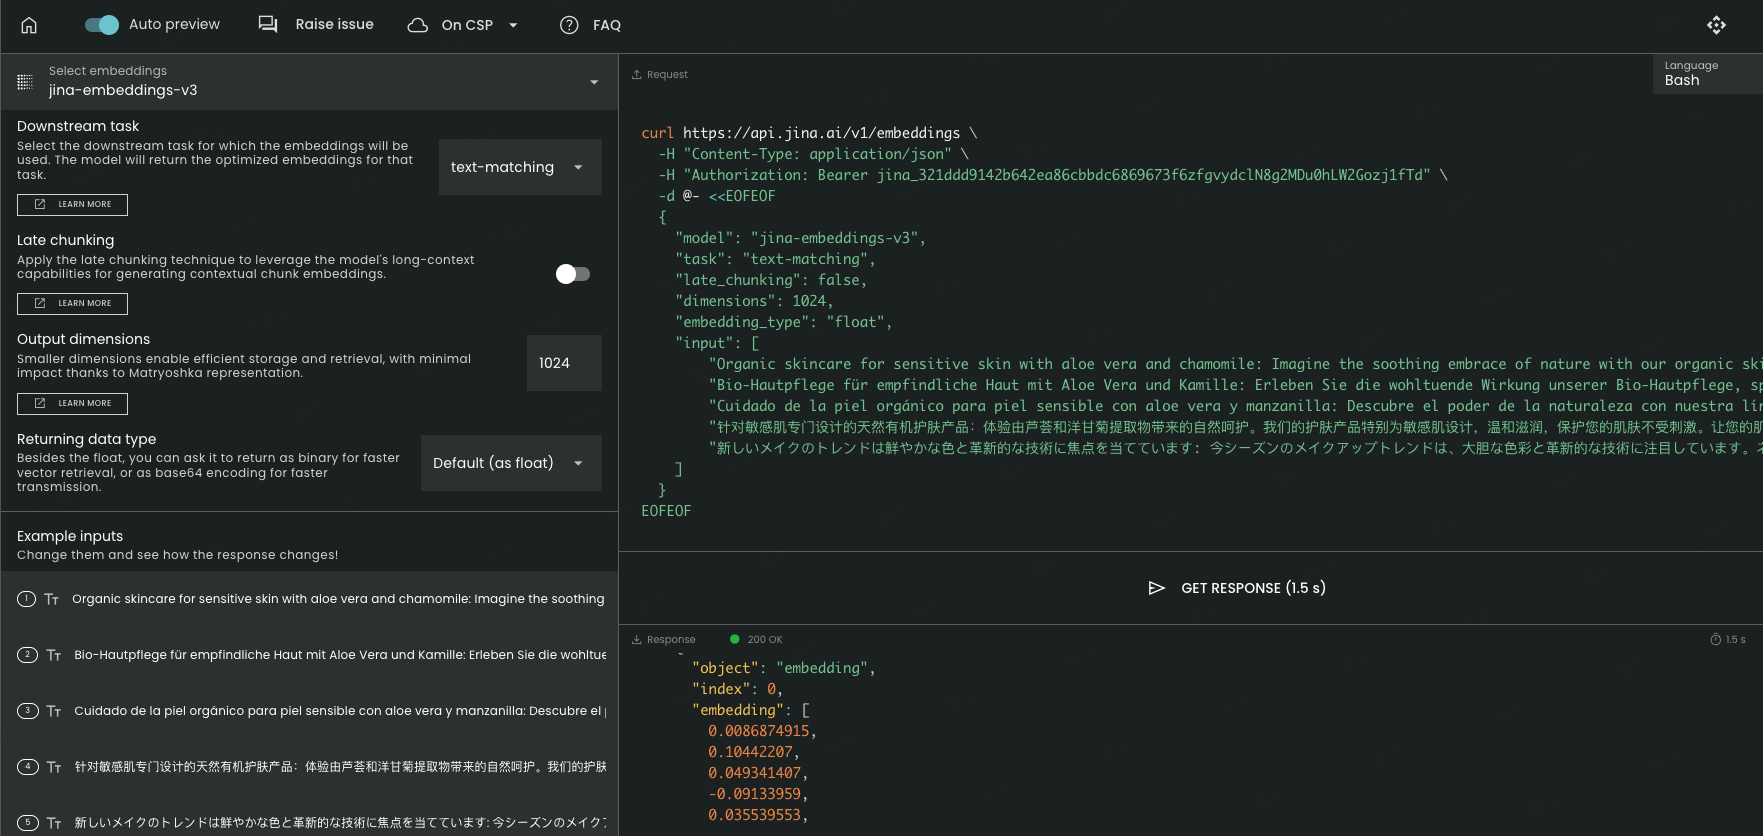Click the number 4 circle icon
Screen dimensions: 1763x836
tap(28, 767)
